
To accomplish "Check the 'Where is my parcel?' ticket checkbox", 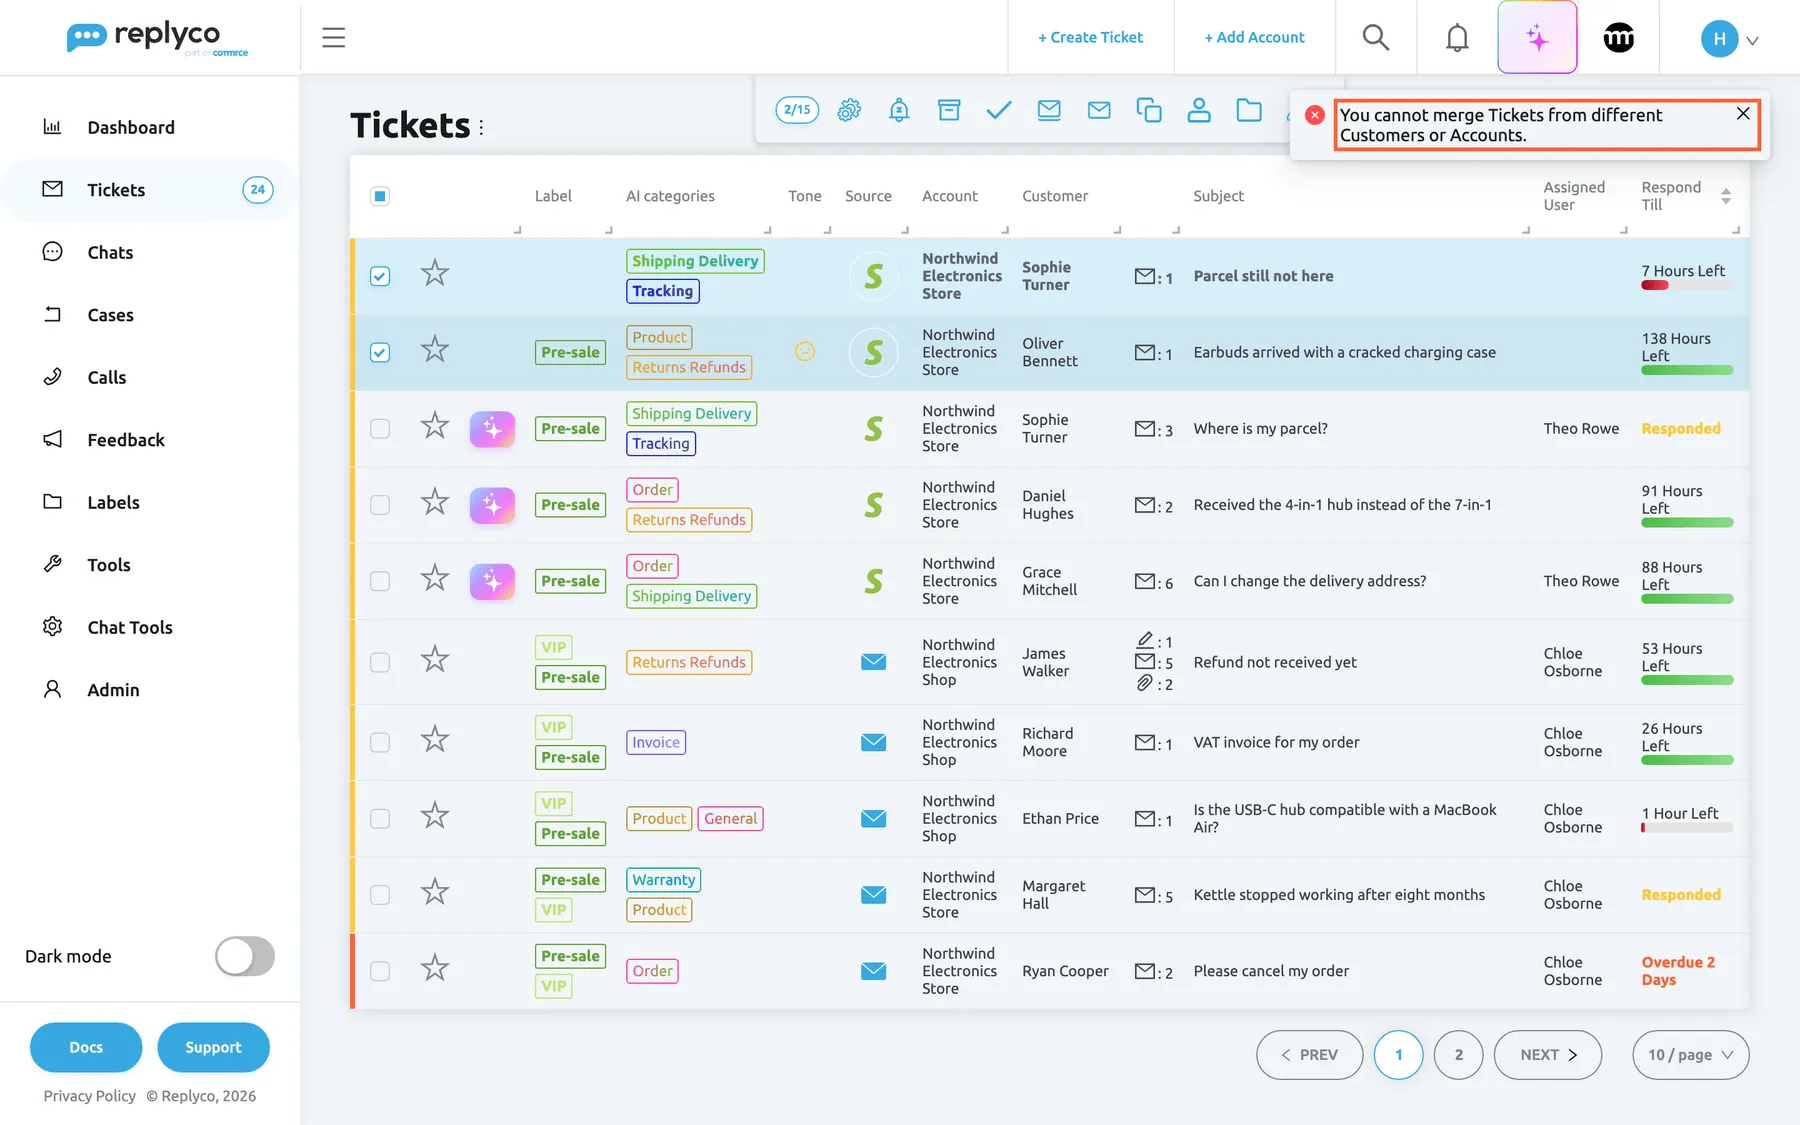I will tap(380, 429).
